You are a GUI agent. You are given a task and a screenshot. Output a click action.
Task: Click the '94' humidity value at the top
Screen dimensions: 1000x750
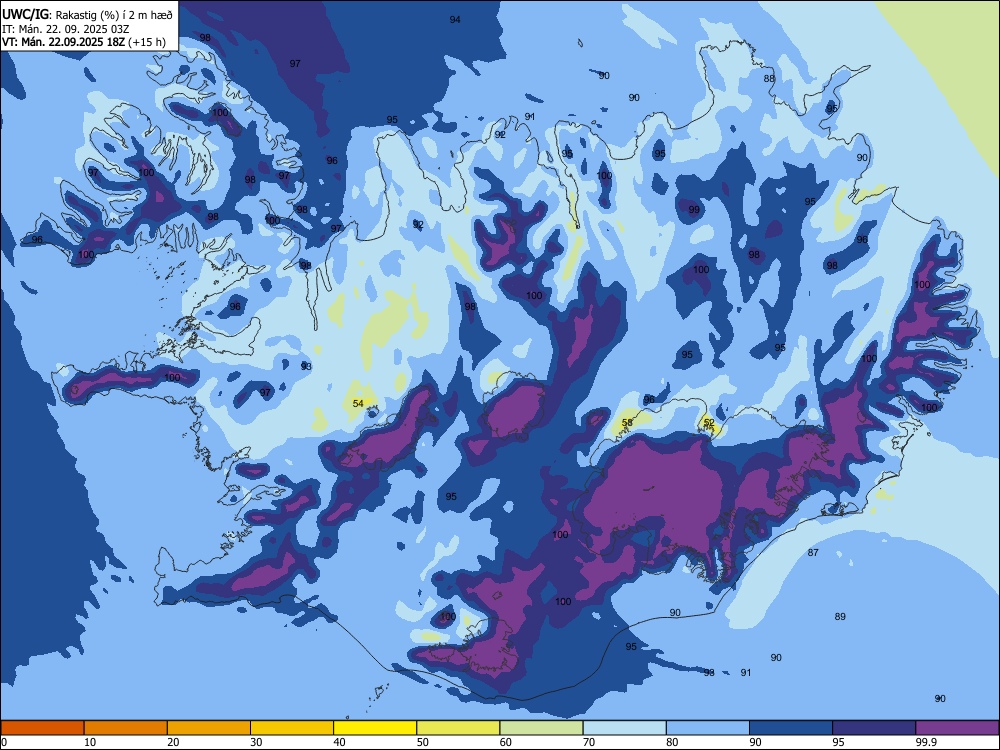(455, 20)
